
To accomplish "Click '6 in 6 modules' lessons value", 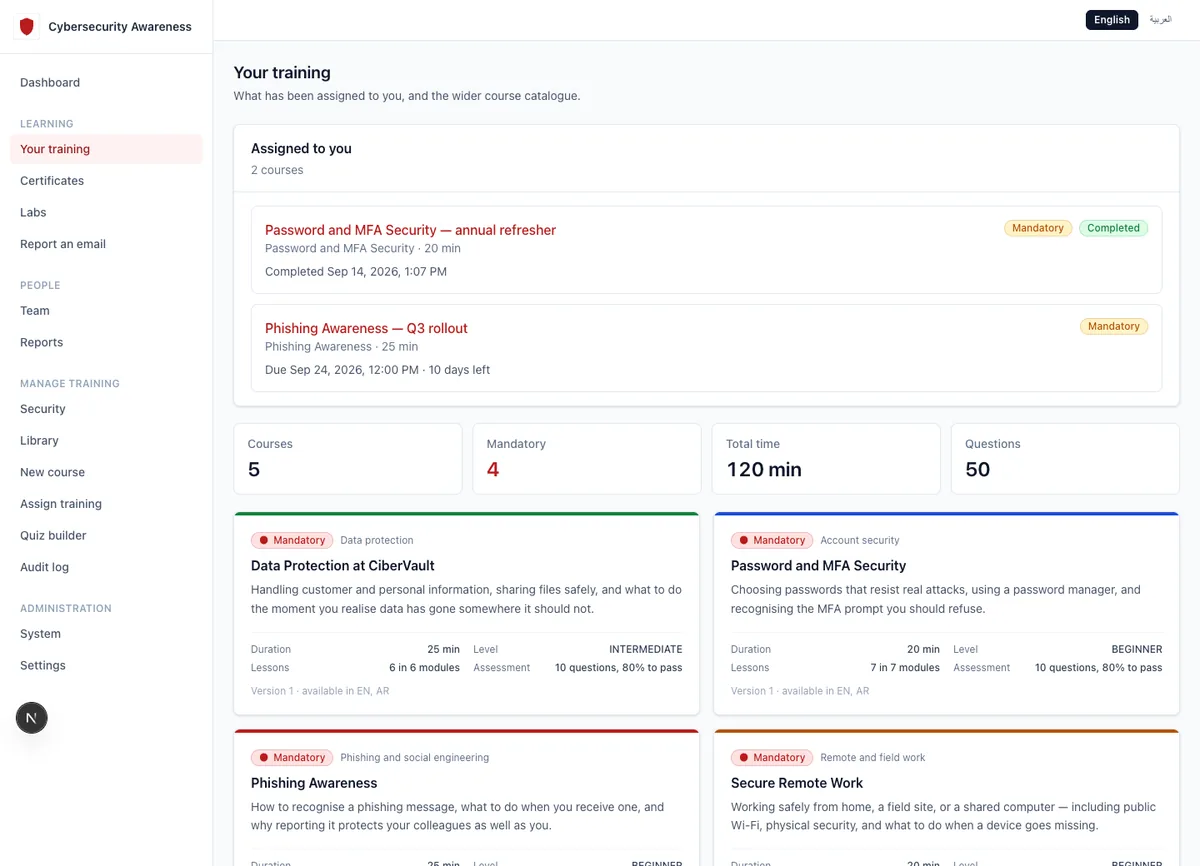I will pos(424,668).
